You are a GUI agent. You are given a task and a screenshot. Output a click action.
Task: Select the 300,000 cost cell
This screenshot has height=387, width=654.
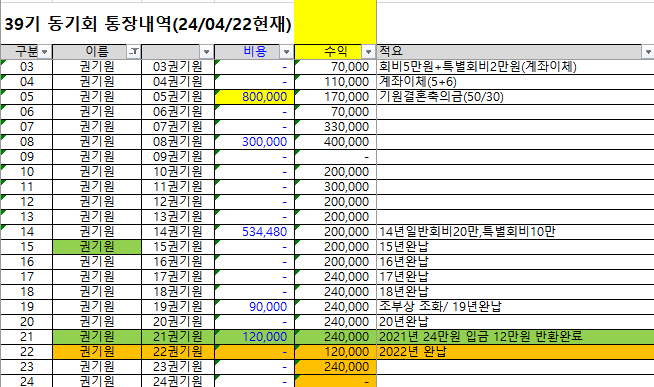(254, 142)
